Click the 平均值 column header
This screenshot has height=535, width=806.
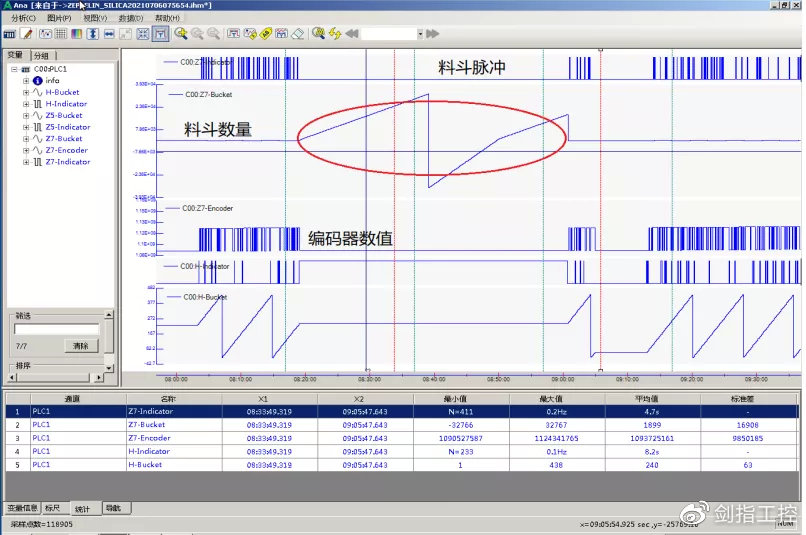(652, 399)
